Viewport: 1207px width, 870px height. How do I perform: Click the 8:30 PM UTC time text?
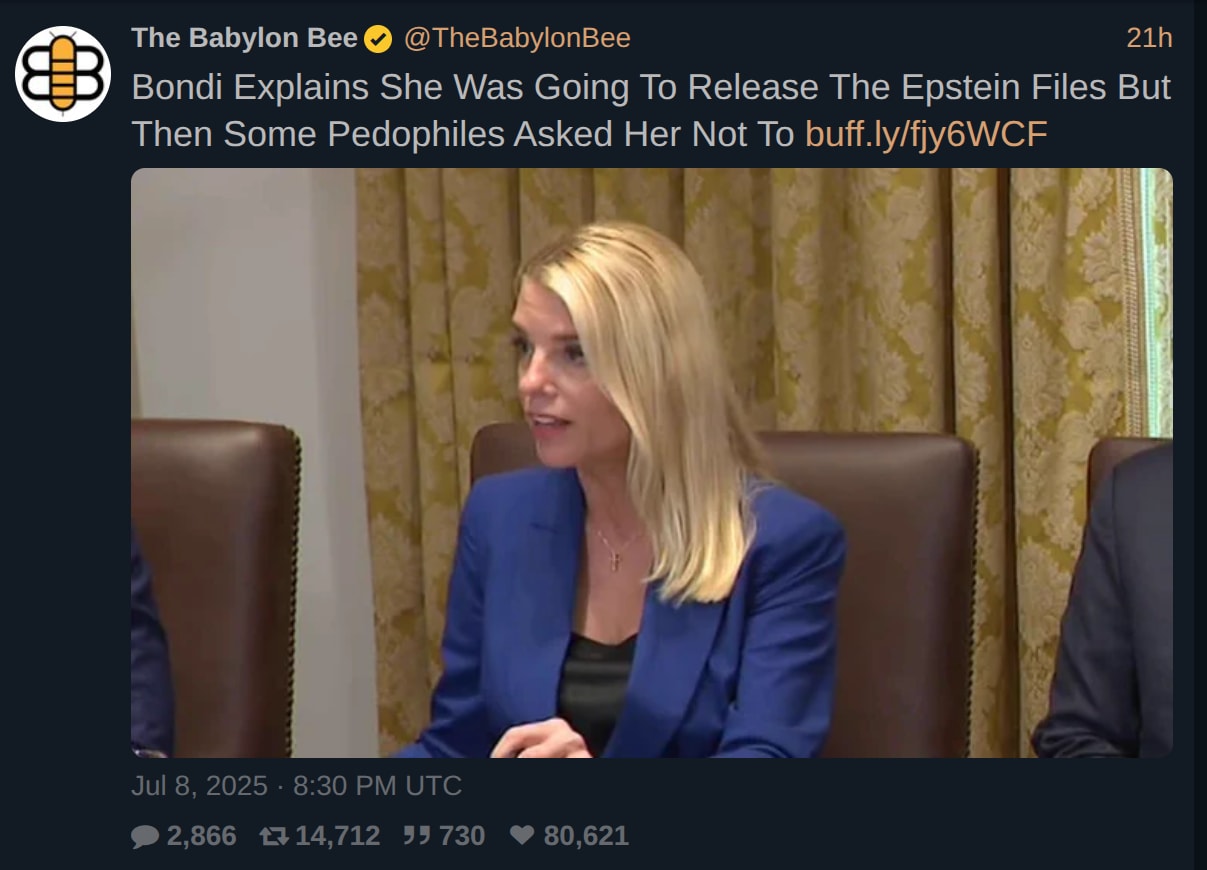coord(377,786)
